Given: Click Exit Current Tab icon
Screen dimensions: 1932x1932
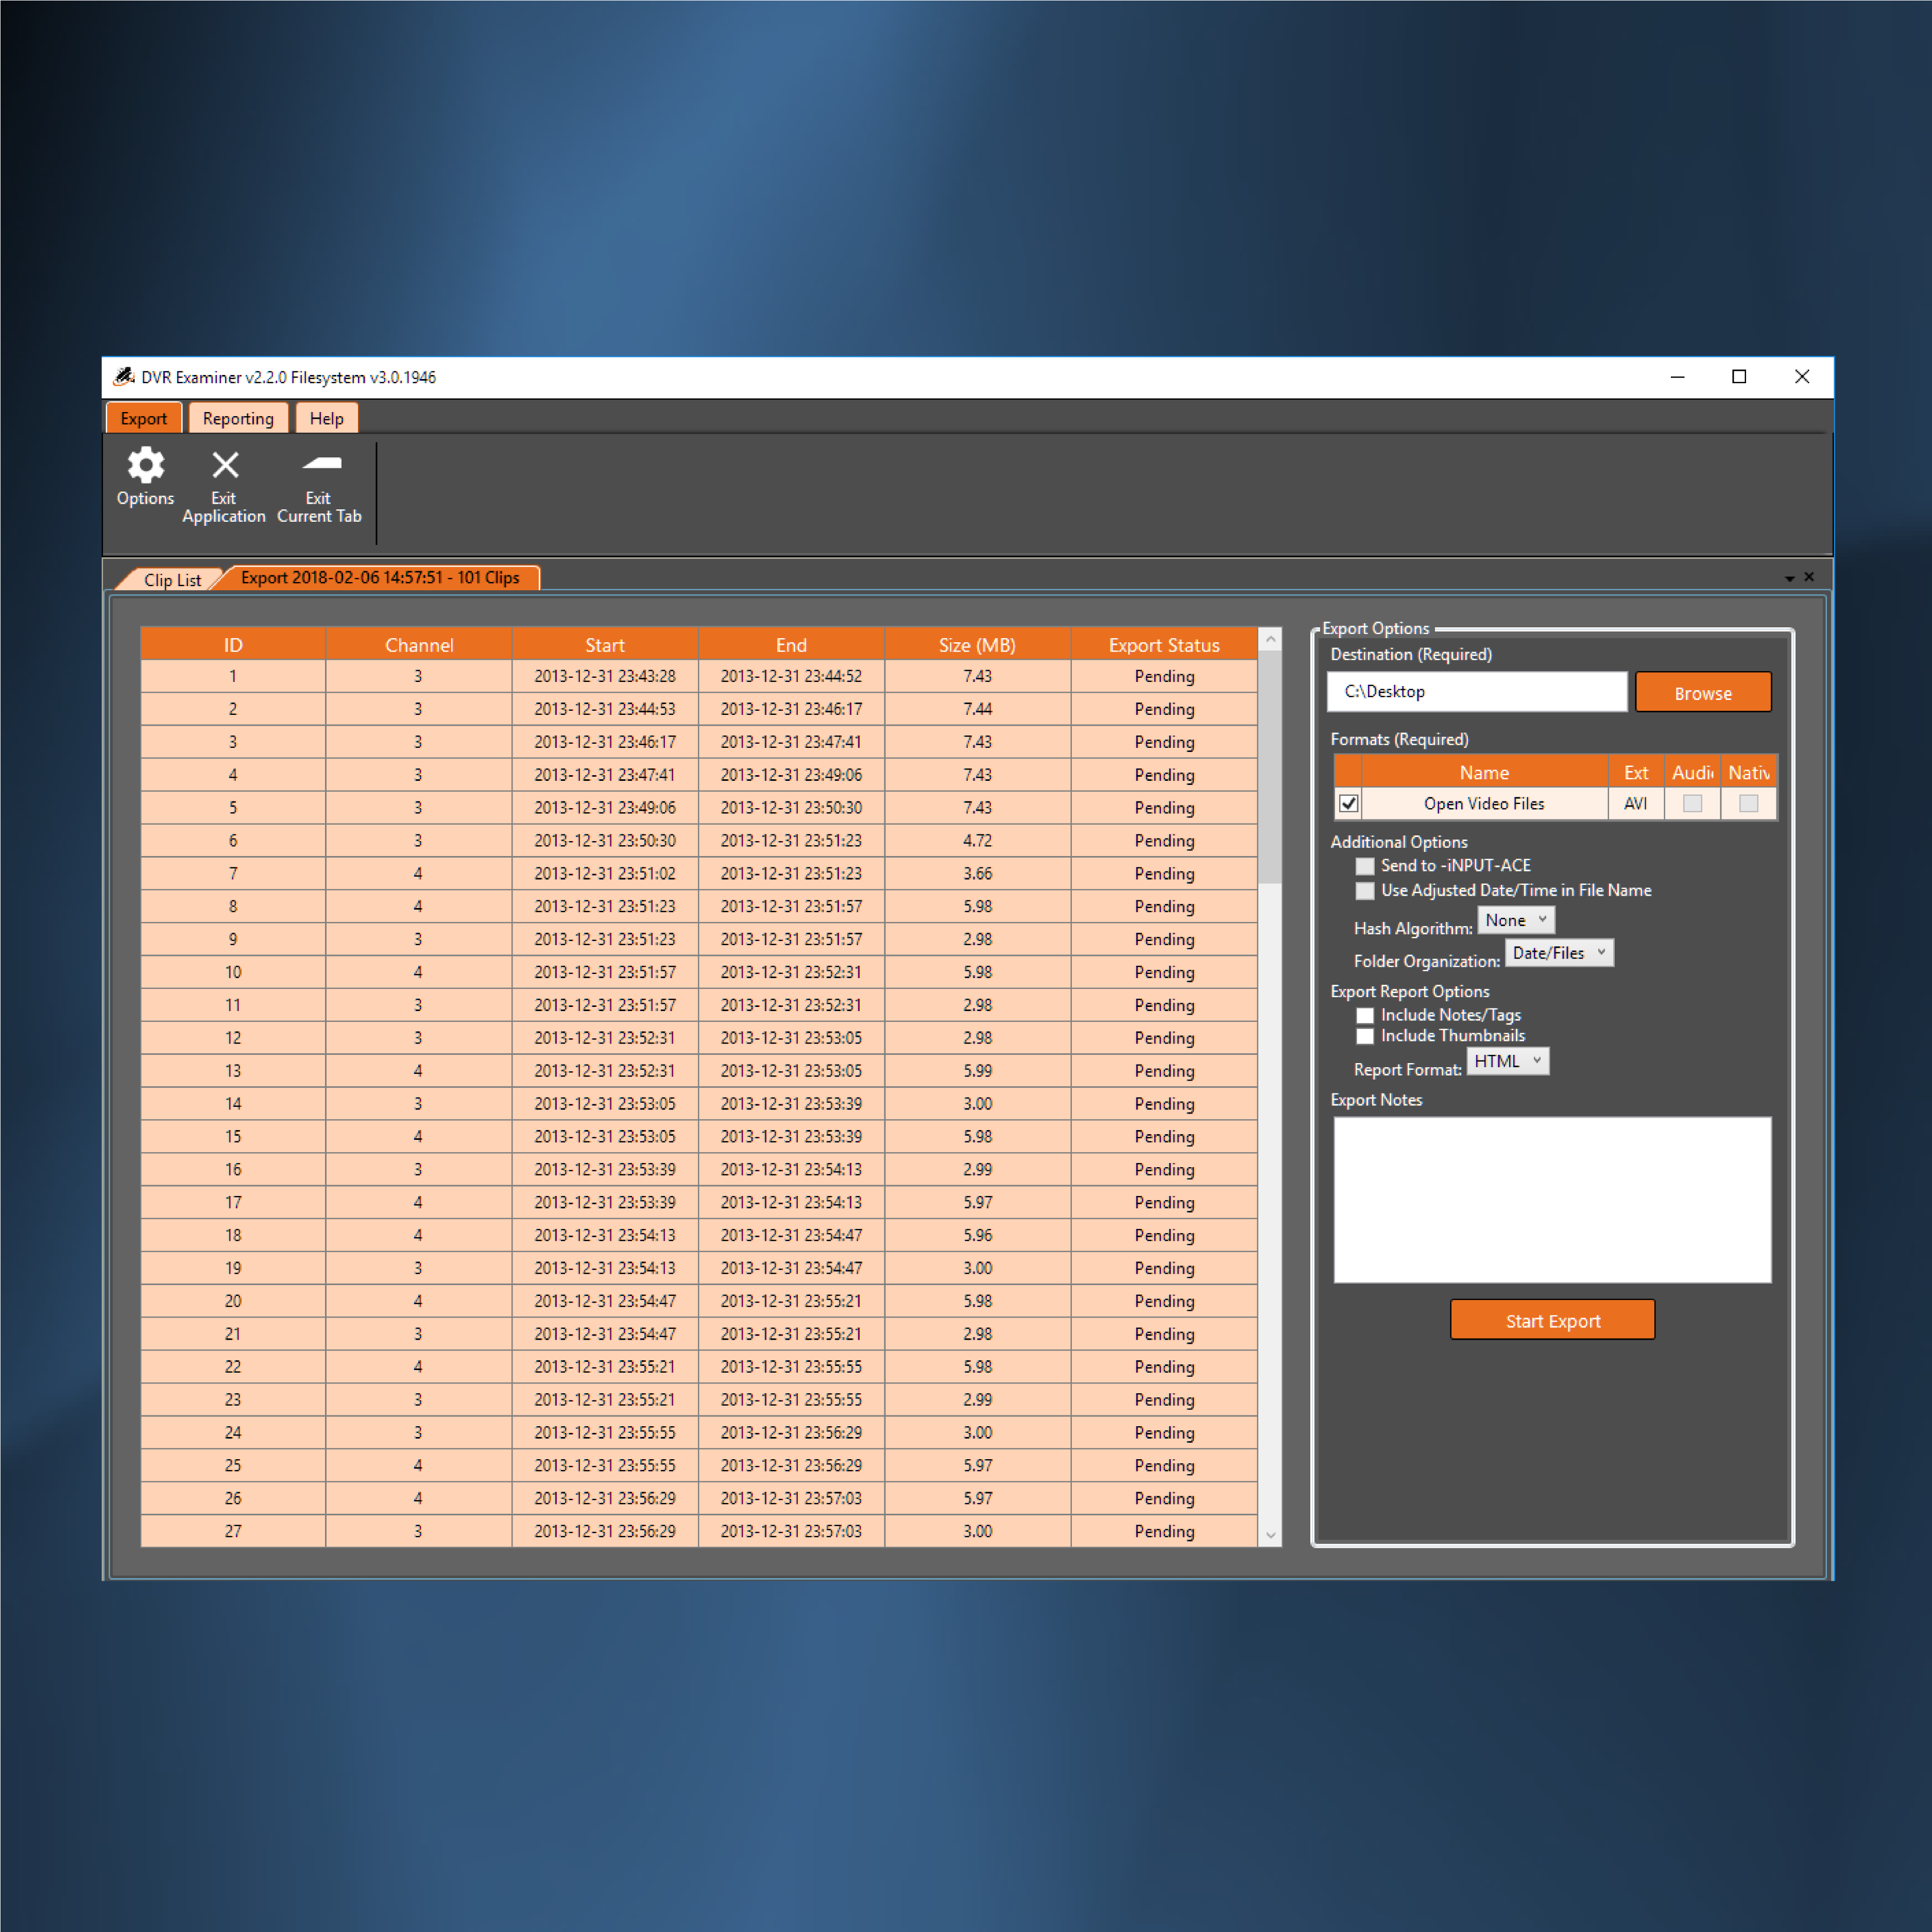Looking at the screenshot, I should 321,464.
